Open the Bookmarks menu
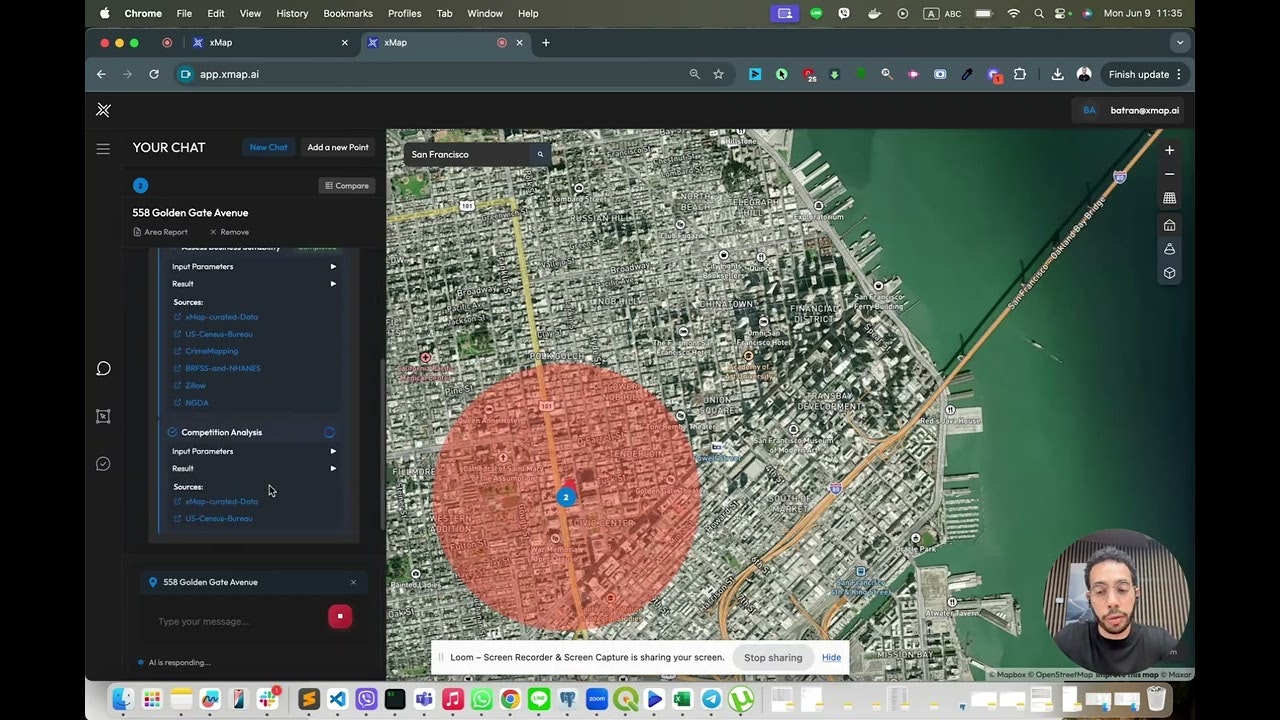Viewport: 1280px width, 720px height. click(348, 13)
